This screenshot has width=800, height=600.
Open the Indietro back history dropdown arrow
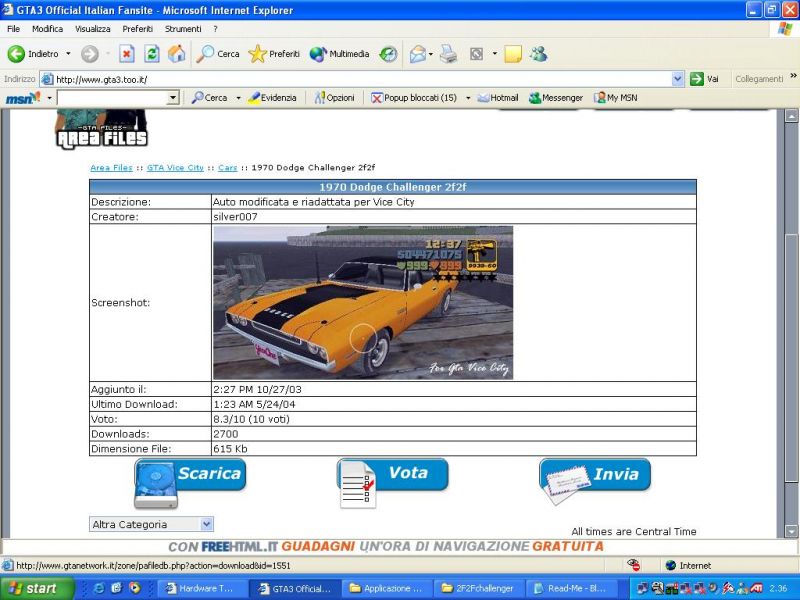click(68, 54)
